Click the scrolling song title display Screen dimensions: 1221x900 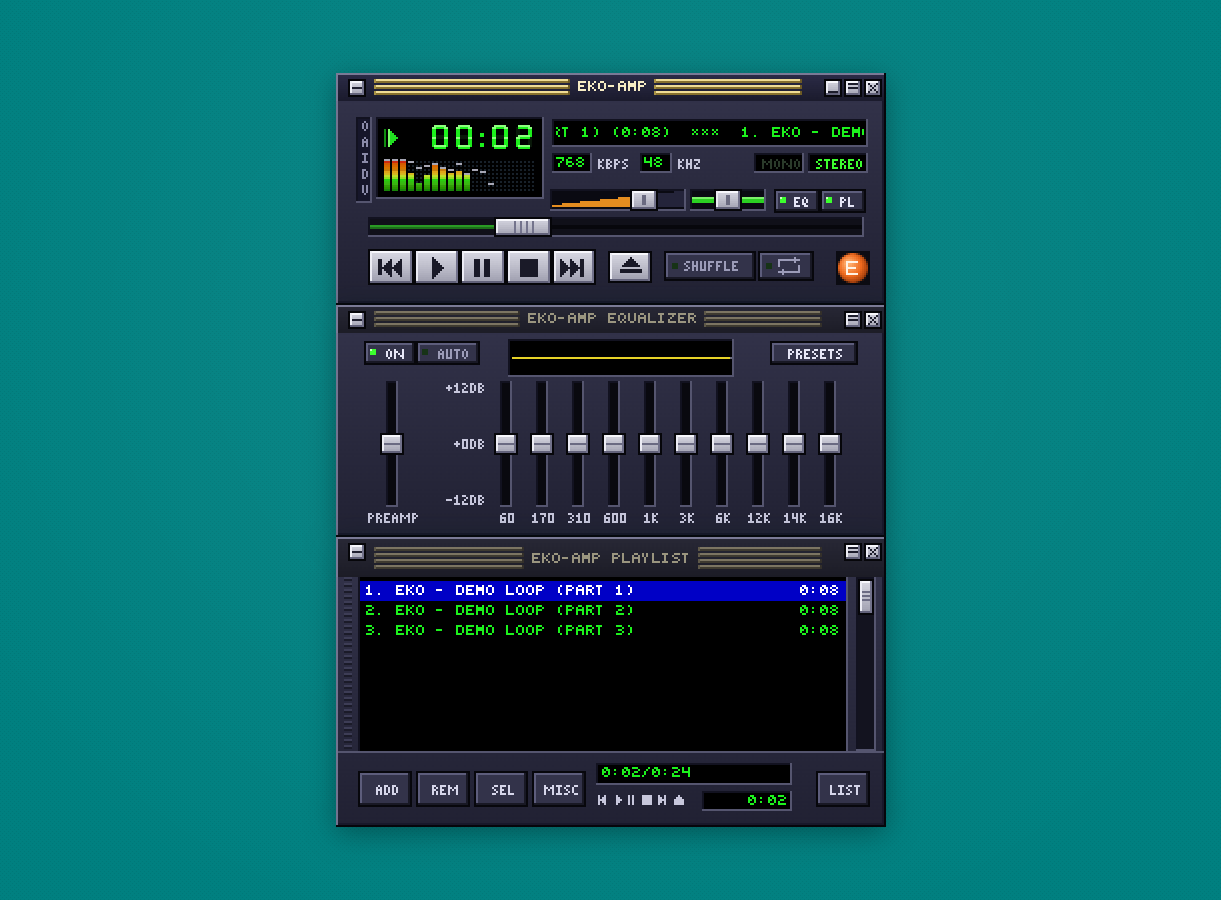(710, 133)
